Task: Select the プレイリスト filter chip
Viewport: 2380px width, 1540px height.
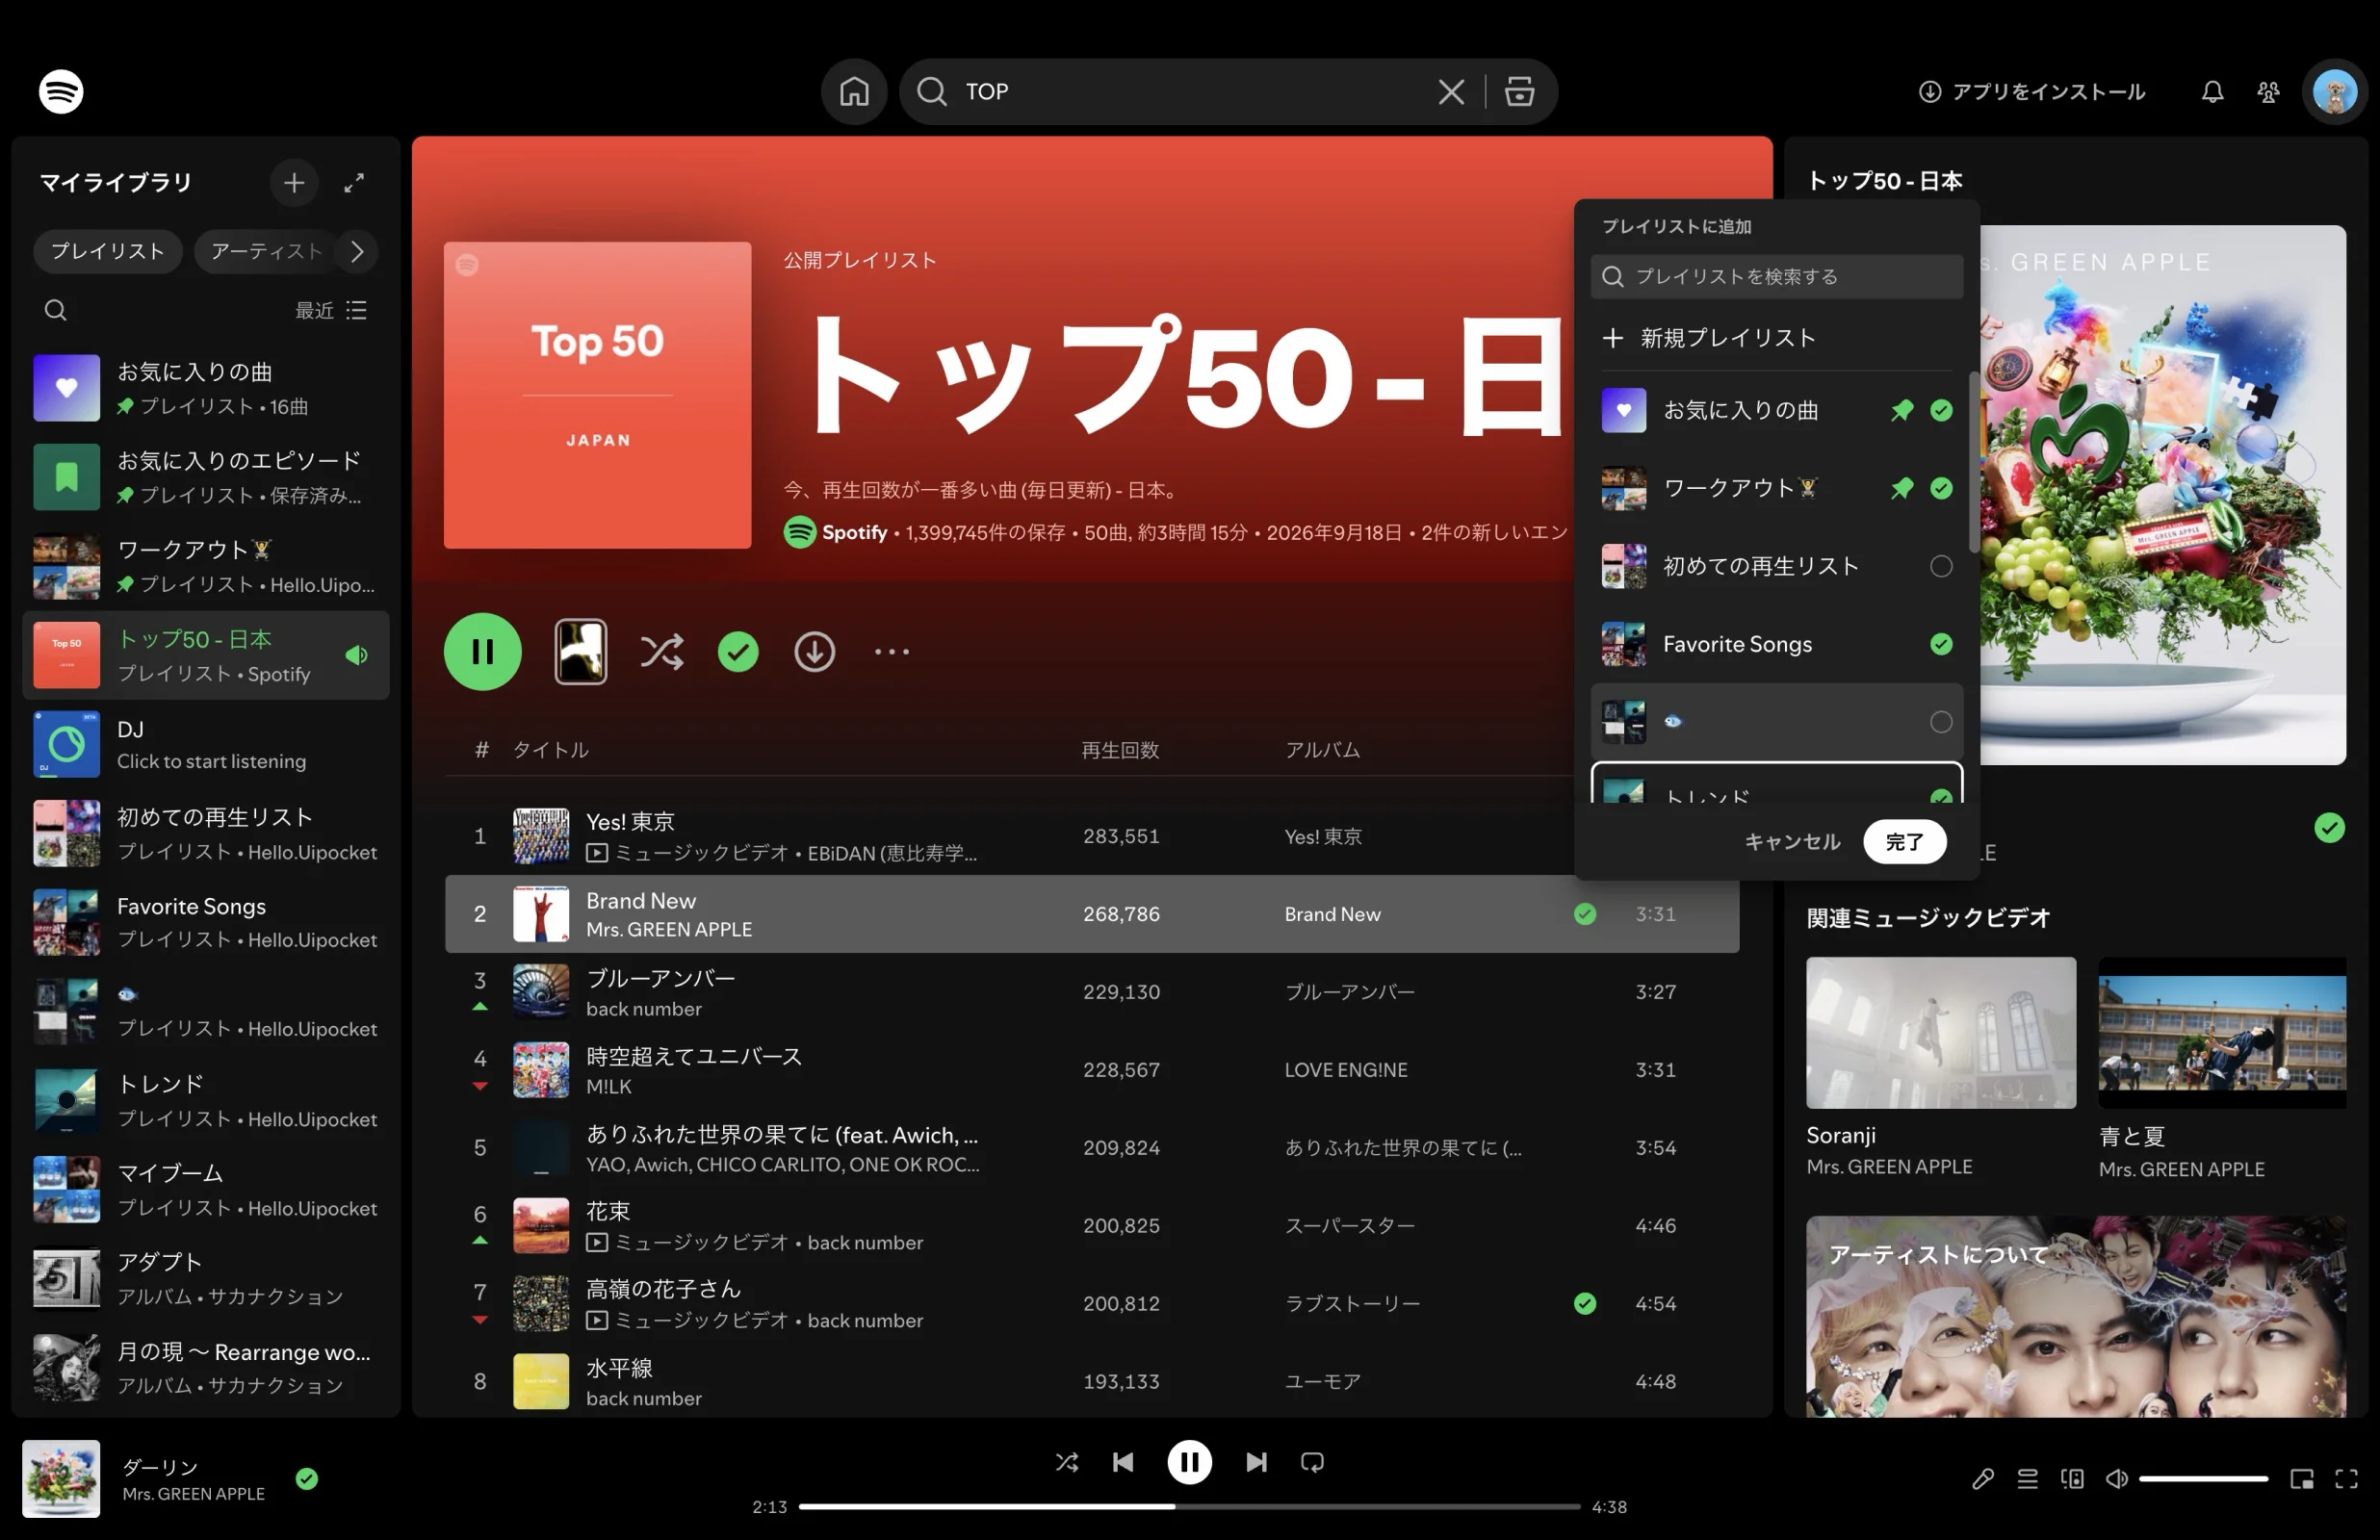Action: click(x=108, y=251)
